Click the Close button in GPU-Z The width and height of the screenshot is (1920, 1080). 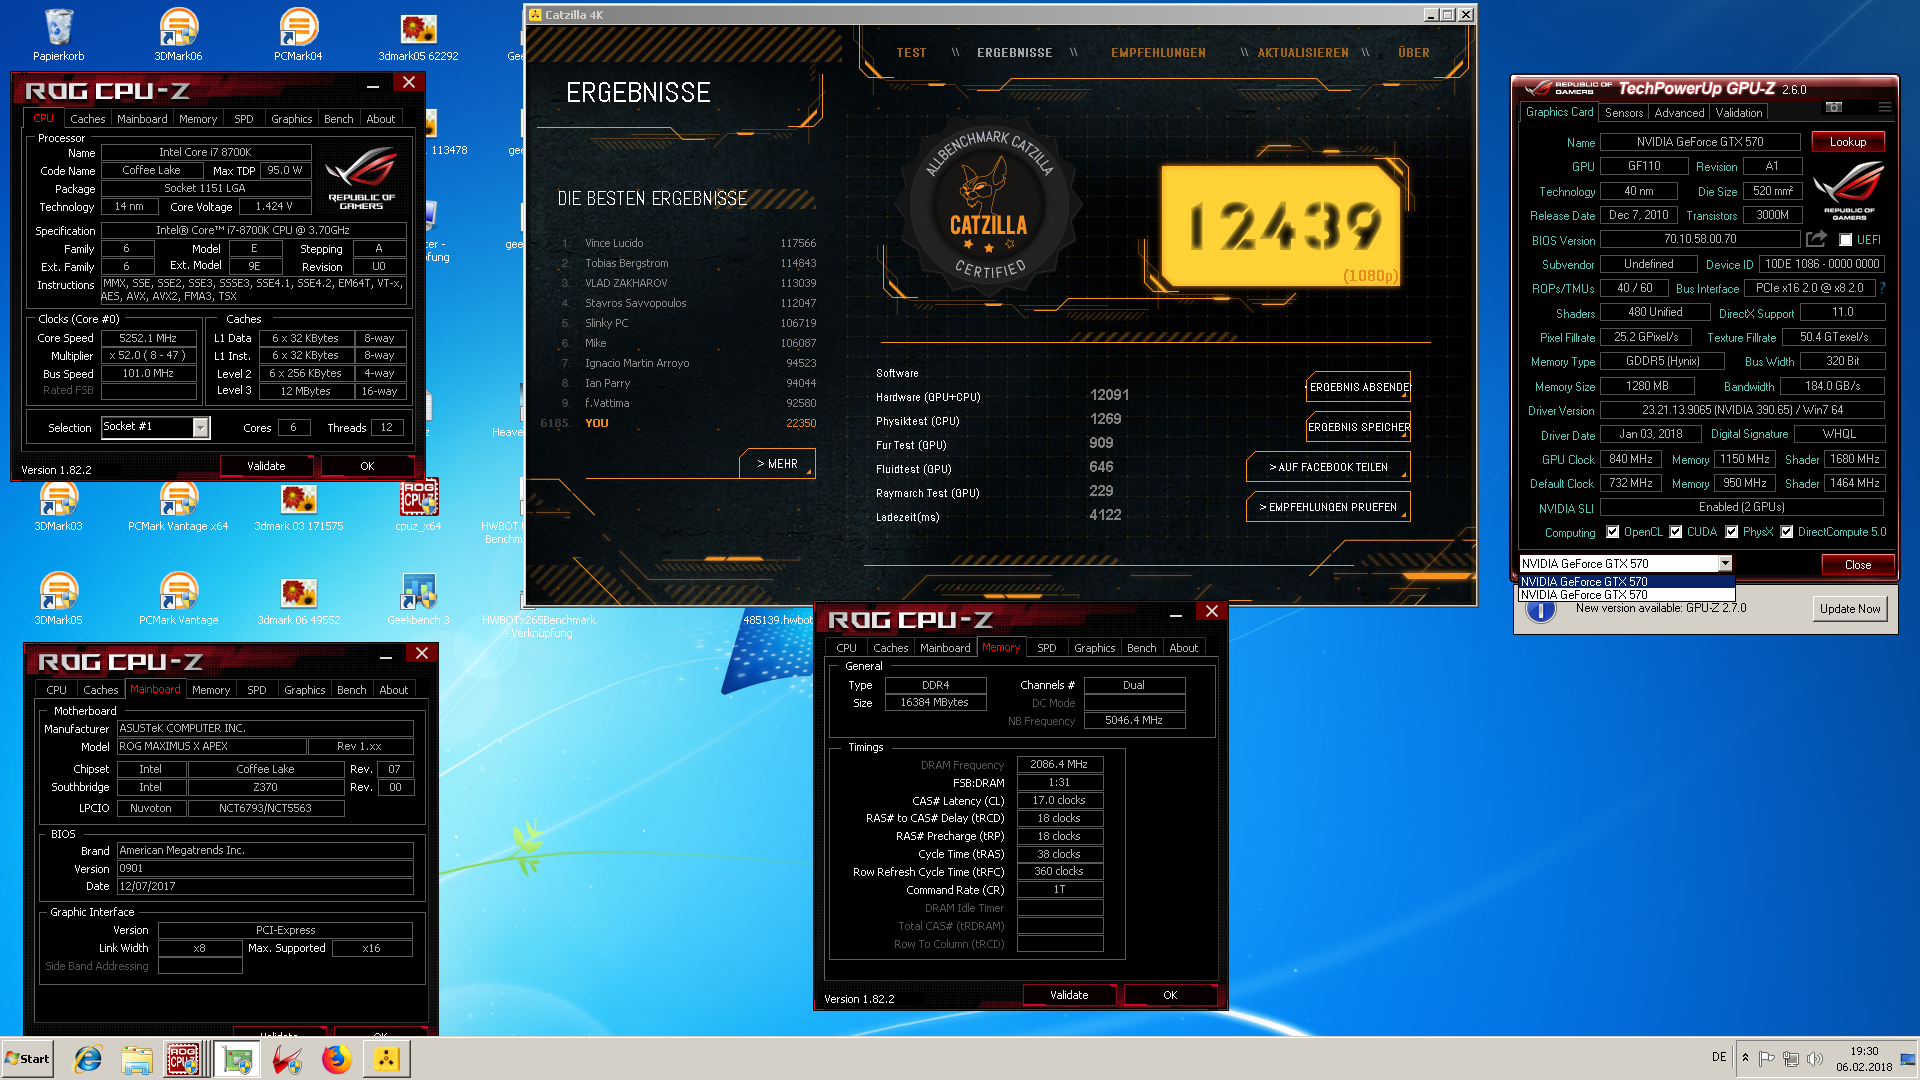(x=1857, y=565)
